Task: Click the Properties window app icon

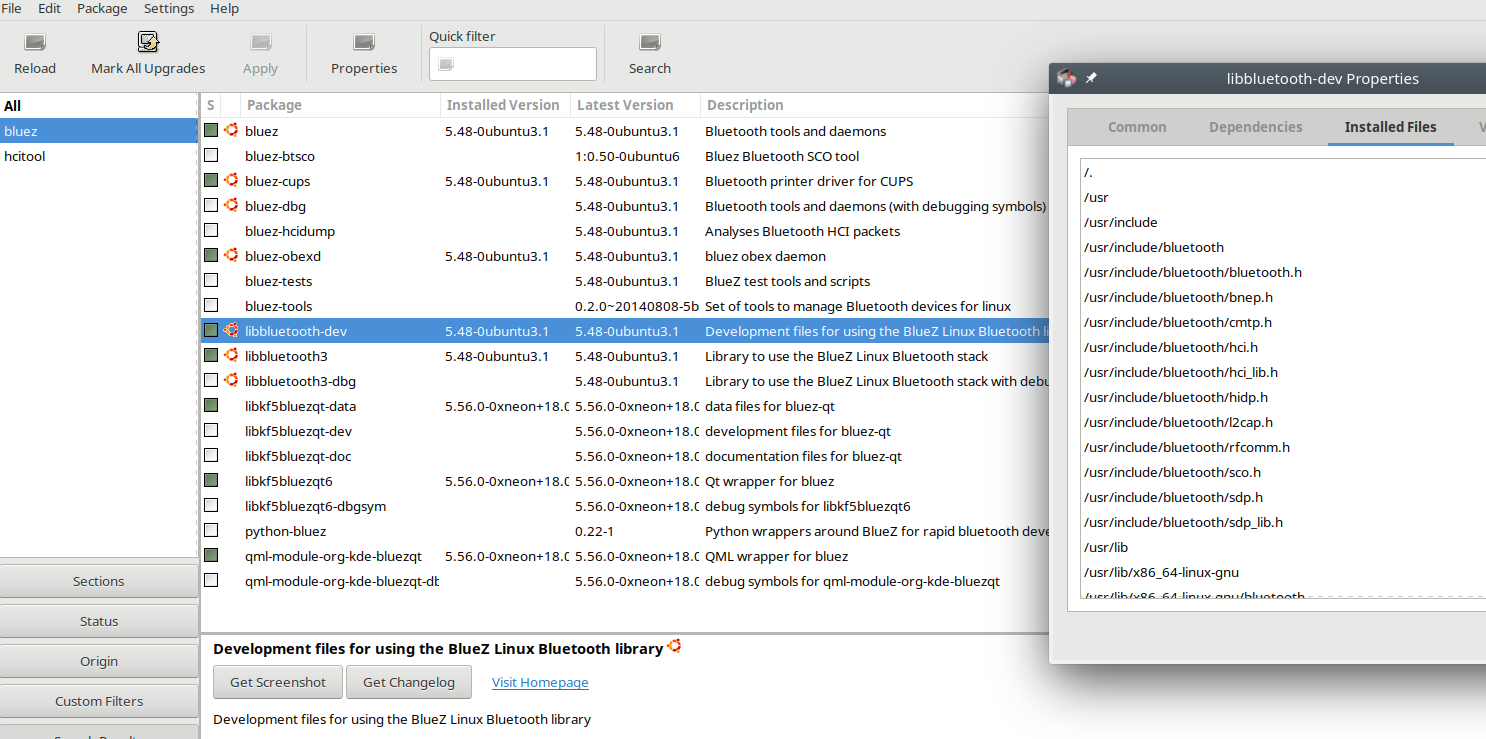Action: click(x=1066, y=78)
